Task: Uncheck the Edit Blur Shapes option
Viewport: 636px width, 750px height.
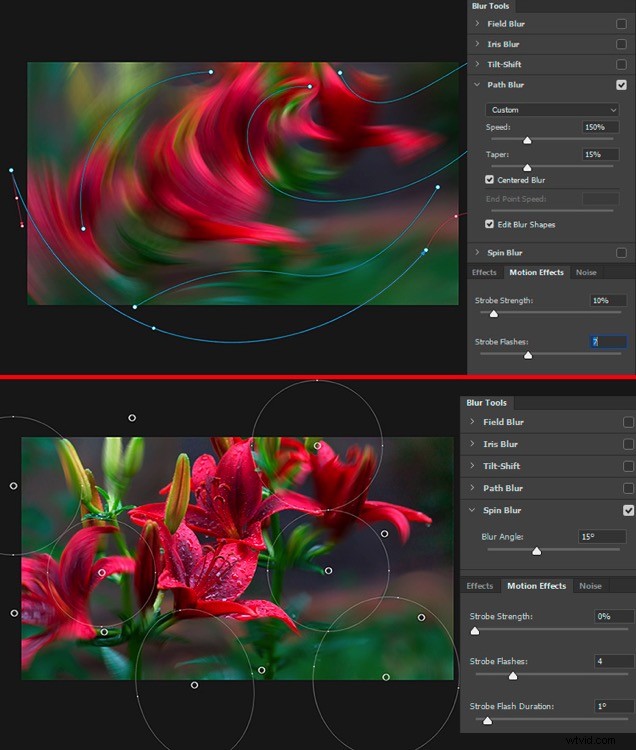Action: coord(489,224)
